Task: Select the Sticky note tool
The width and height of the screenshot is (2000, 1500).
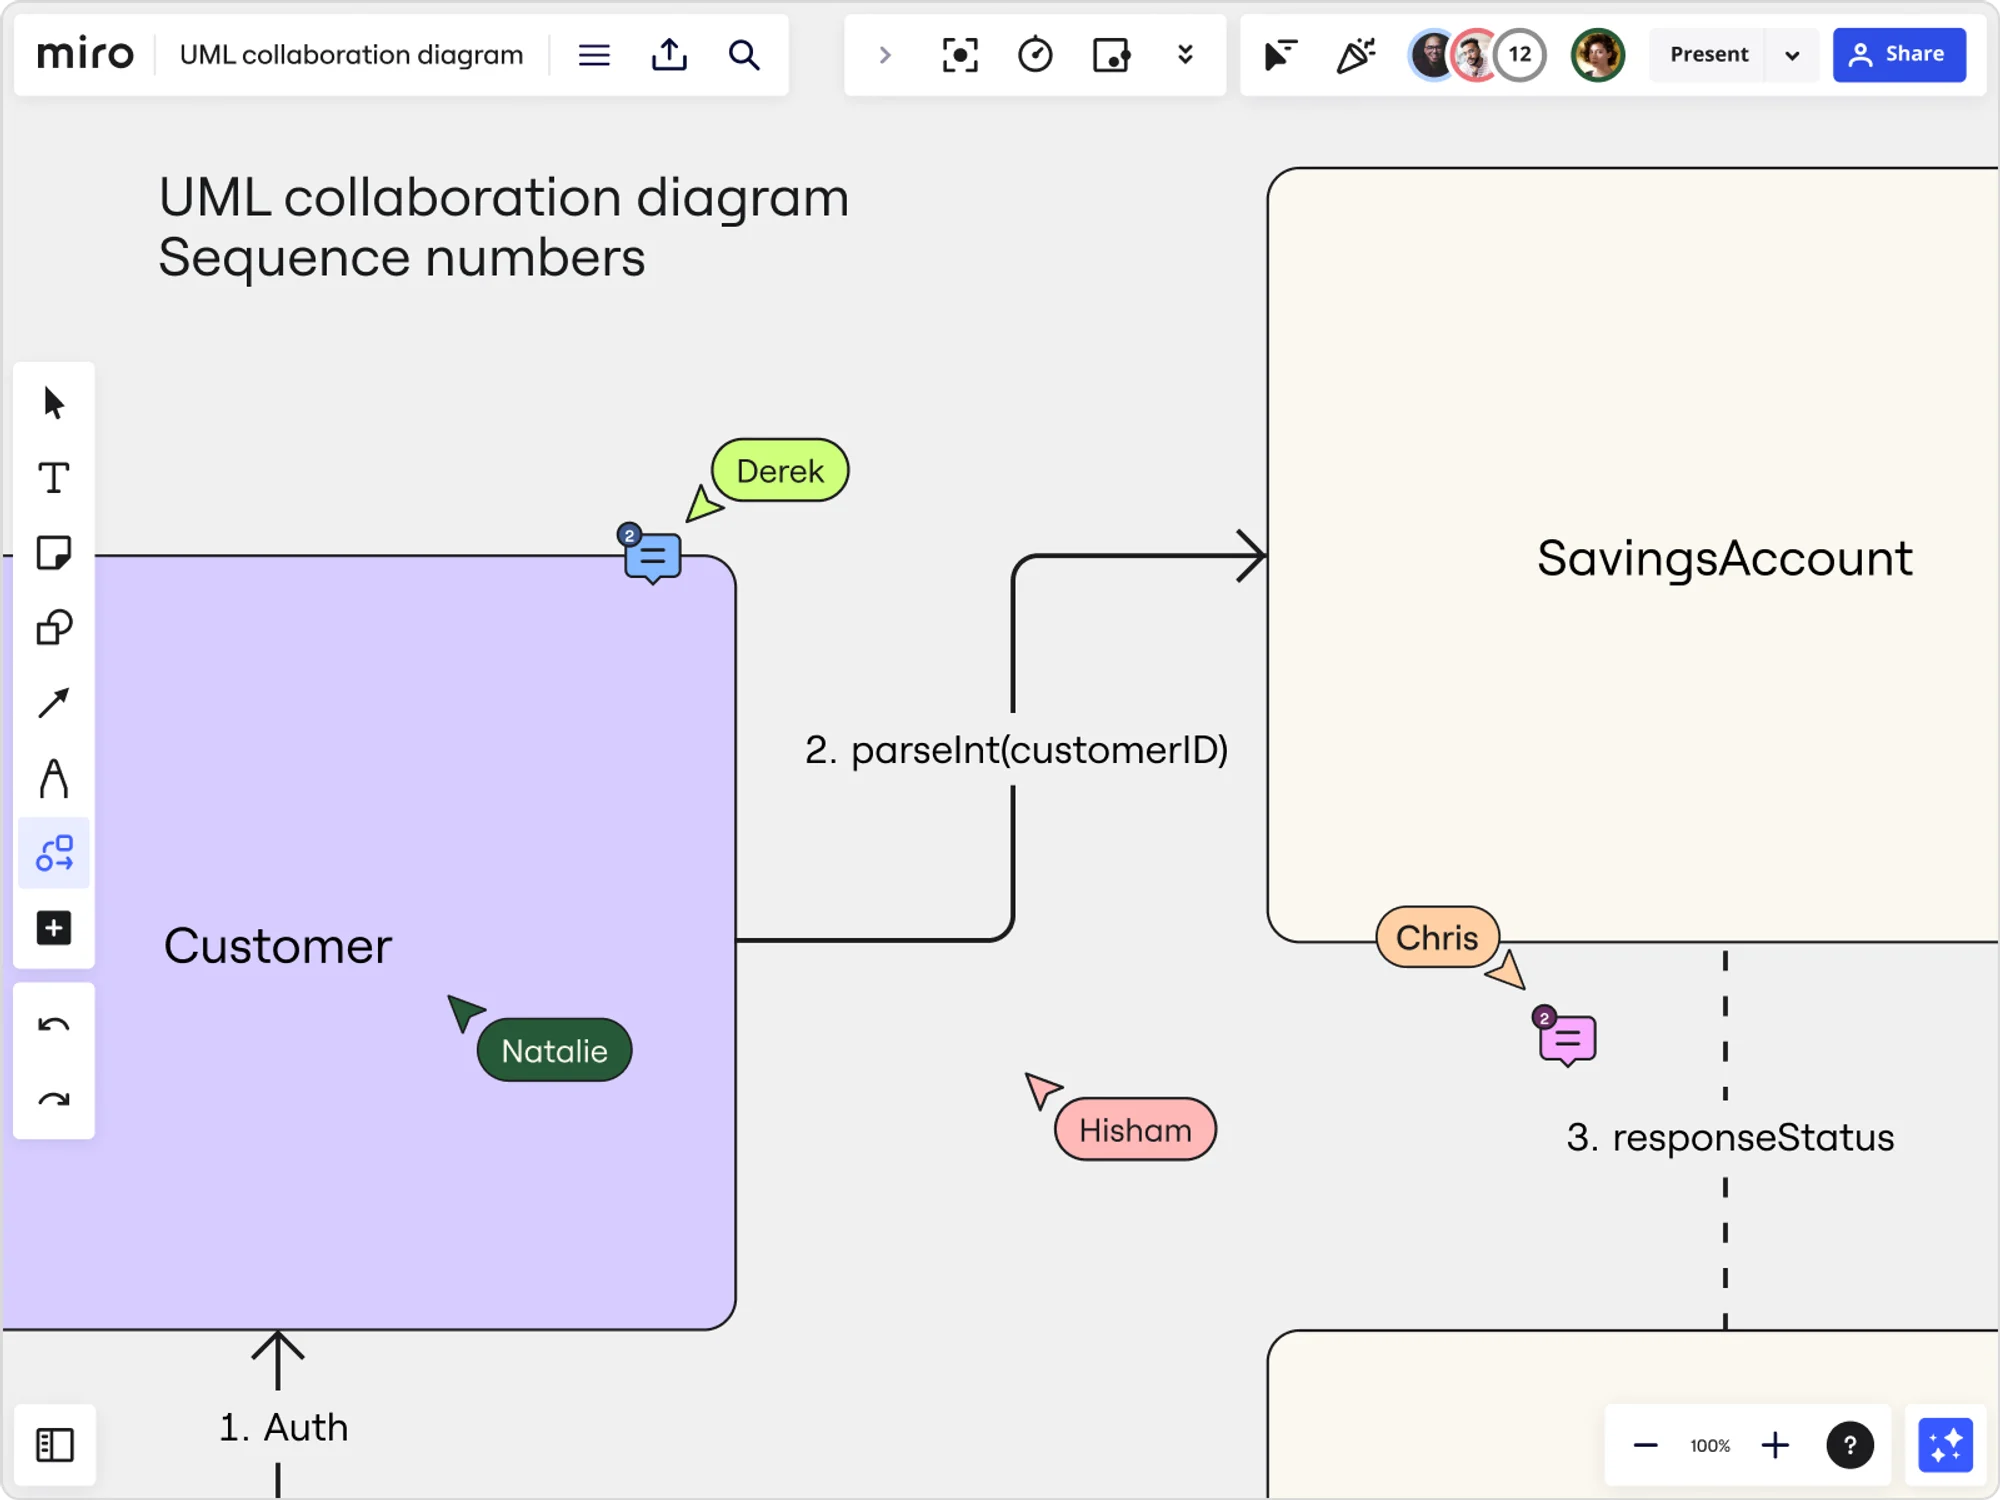Action: (54, 553)
